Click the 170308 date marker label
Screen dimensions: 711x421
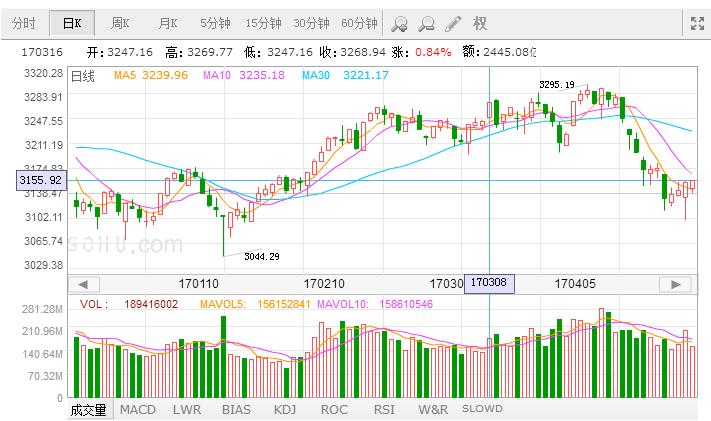(489, 284)
